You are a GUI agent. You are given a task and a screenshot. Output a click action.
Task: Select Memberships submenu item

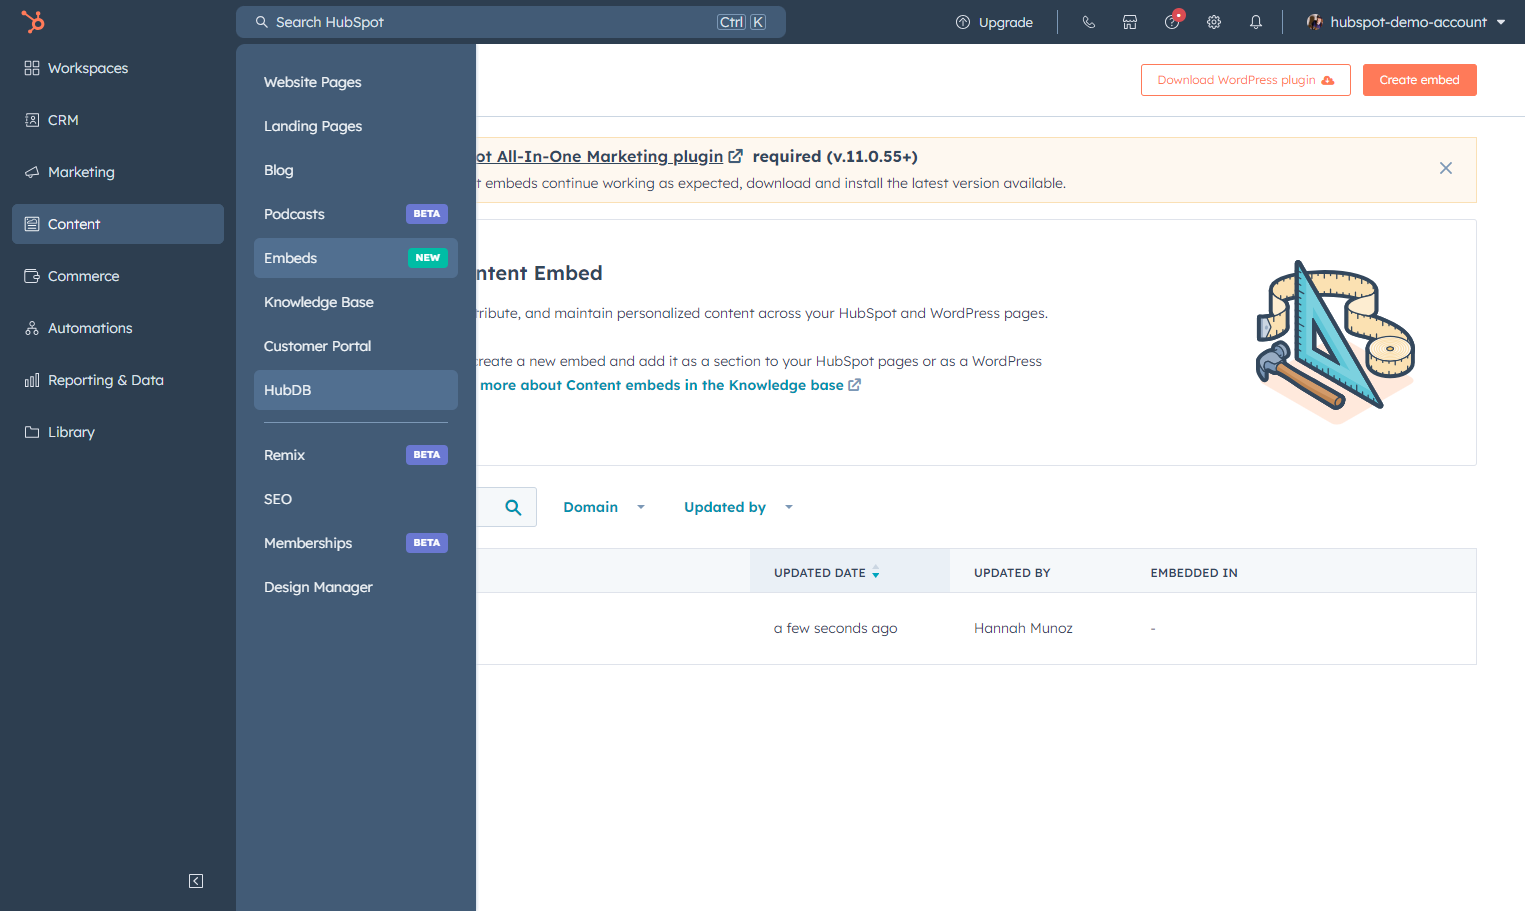coord(356,543)
